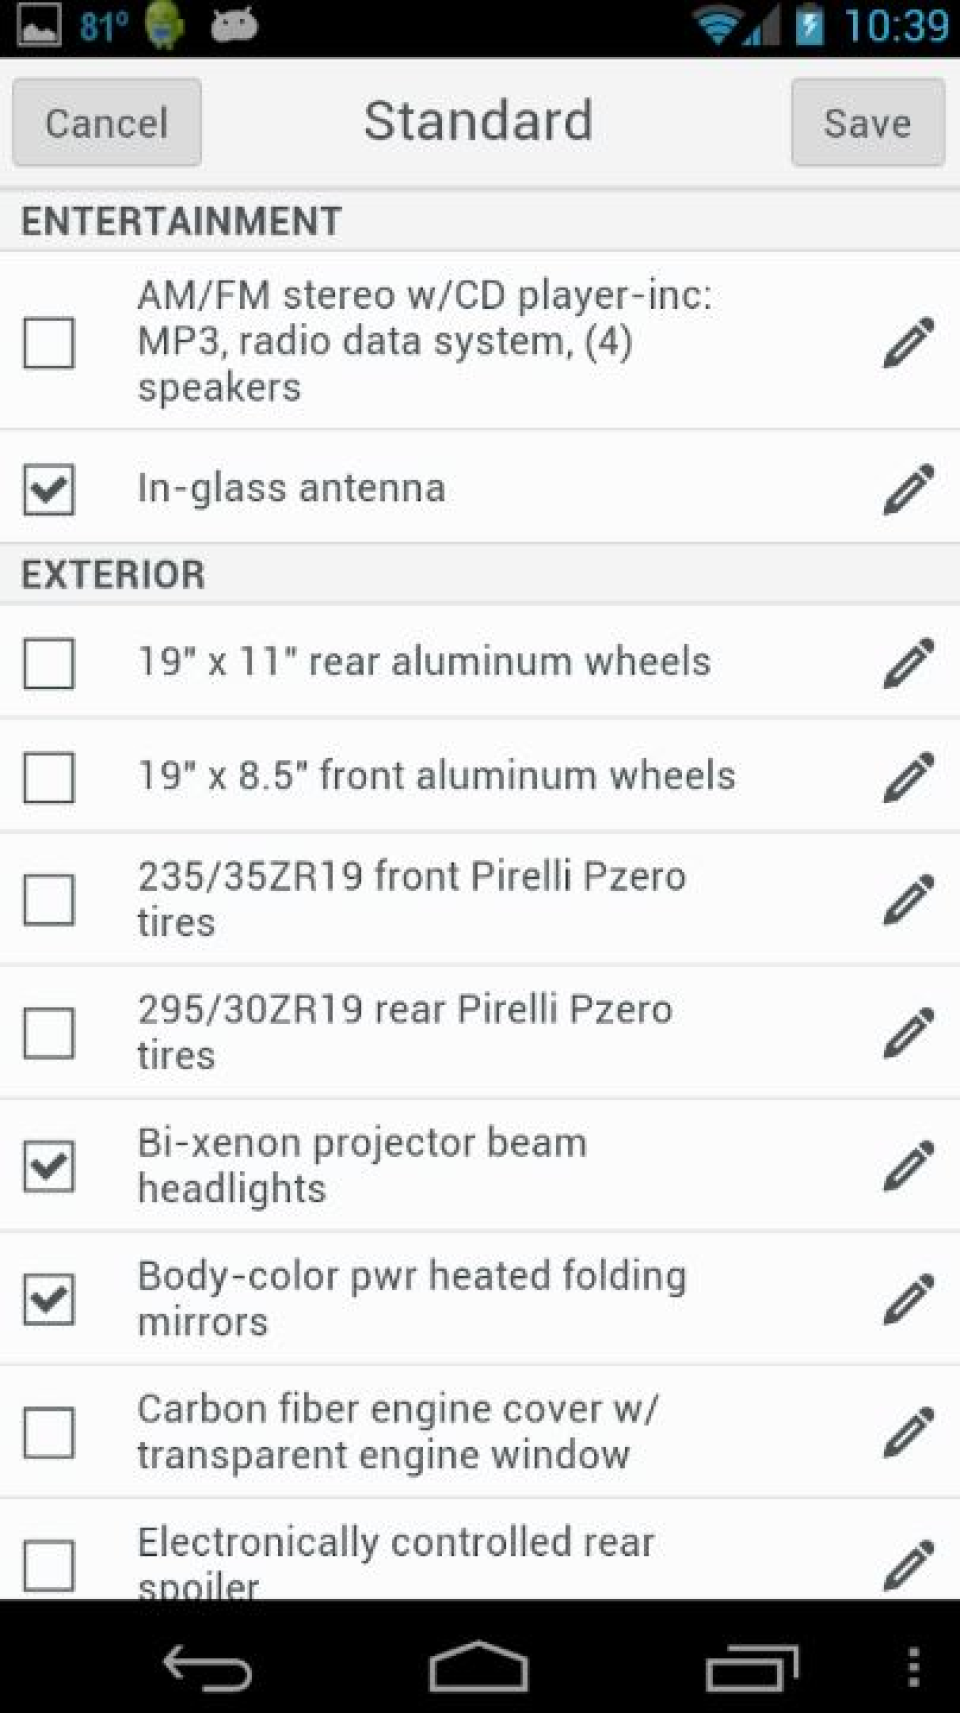Disable Bi-xenon projector beam headlights checkbox

pyautogui.click(x=49, y=1166)
